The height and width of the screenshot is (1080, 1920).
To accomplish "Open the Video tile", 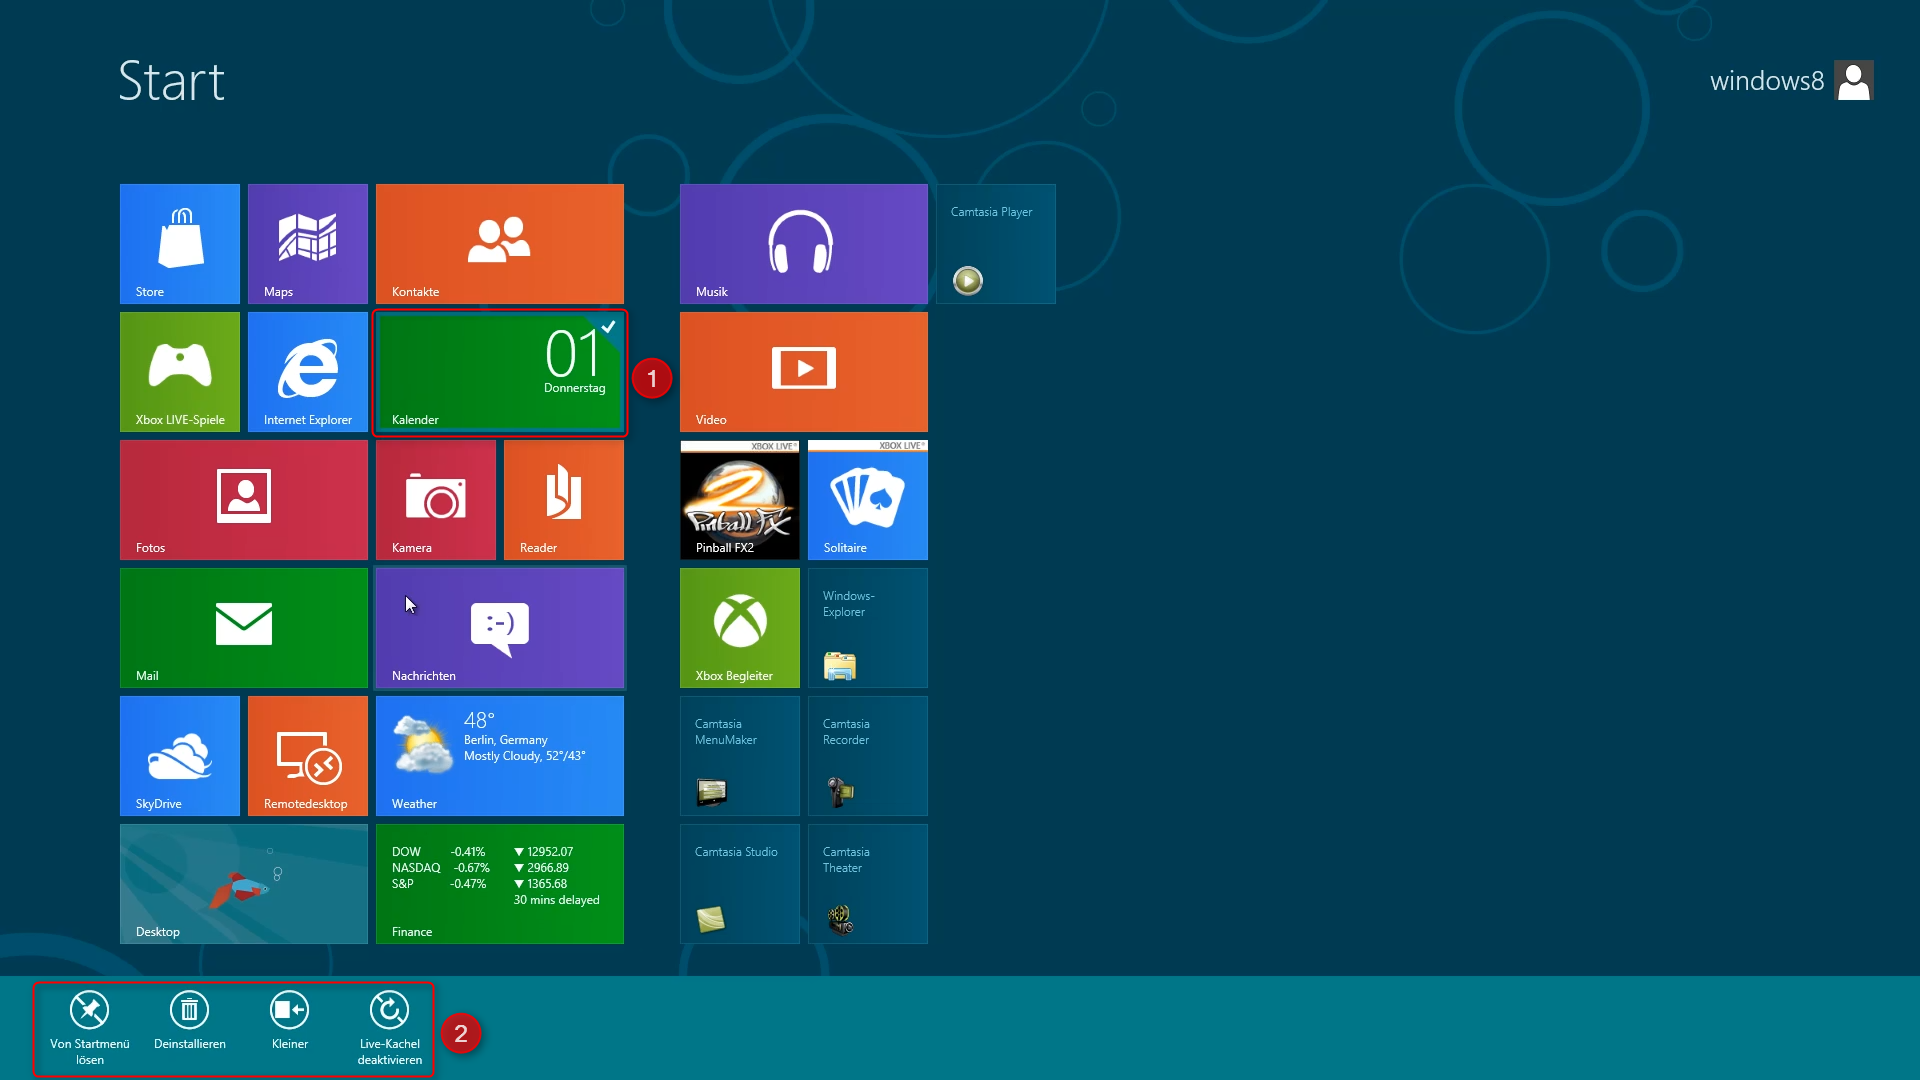I will coord(804,372).
